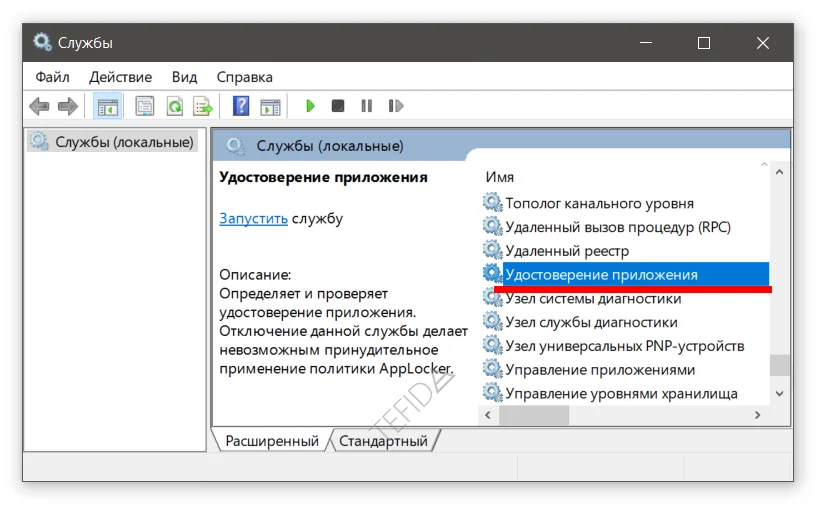
Task: Click the horizontal scrollbar right arrow
Action: [x=758, y=415]
